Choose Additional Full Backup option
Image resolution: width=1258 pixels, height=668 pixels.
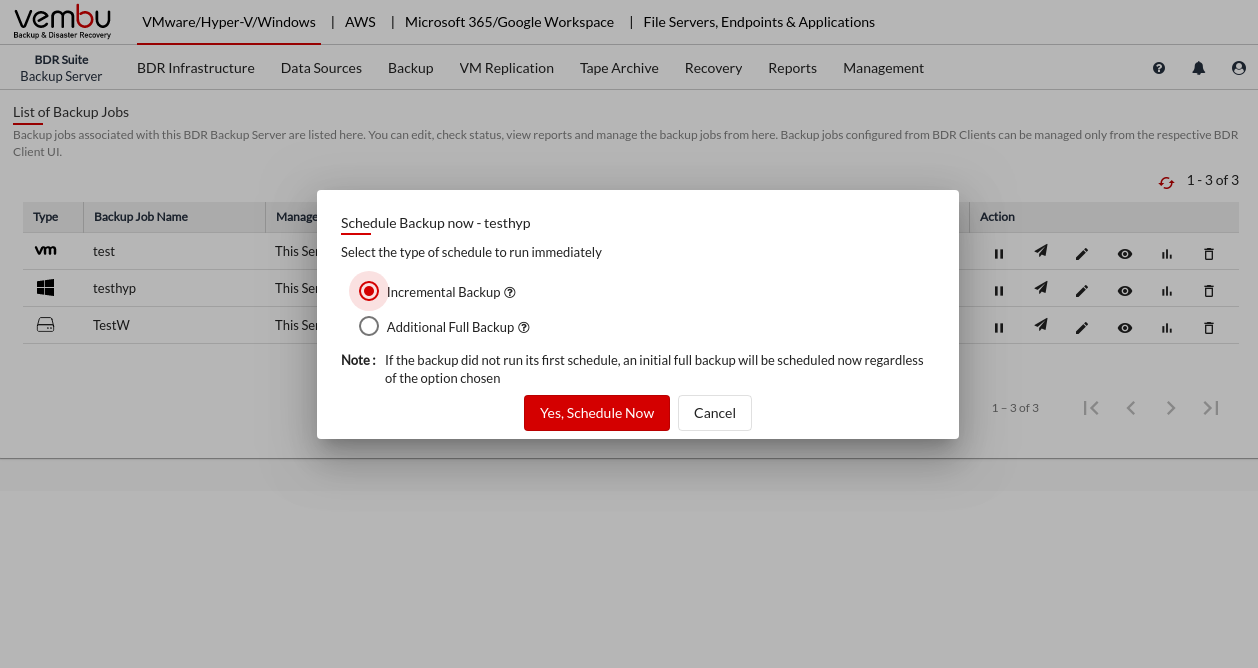[x=369, y=326]
